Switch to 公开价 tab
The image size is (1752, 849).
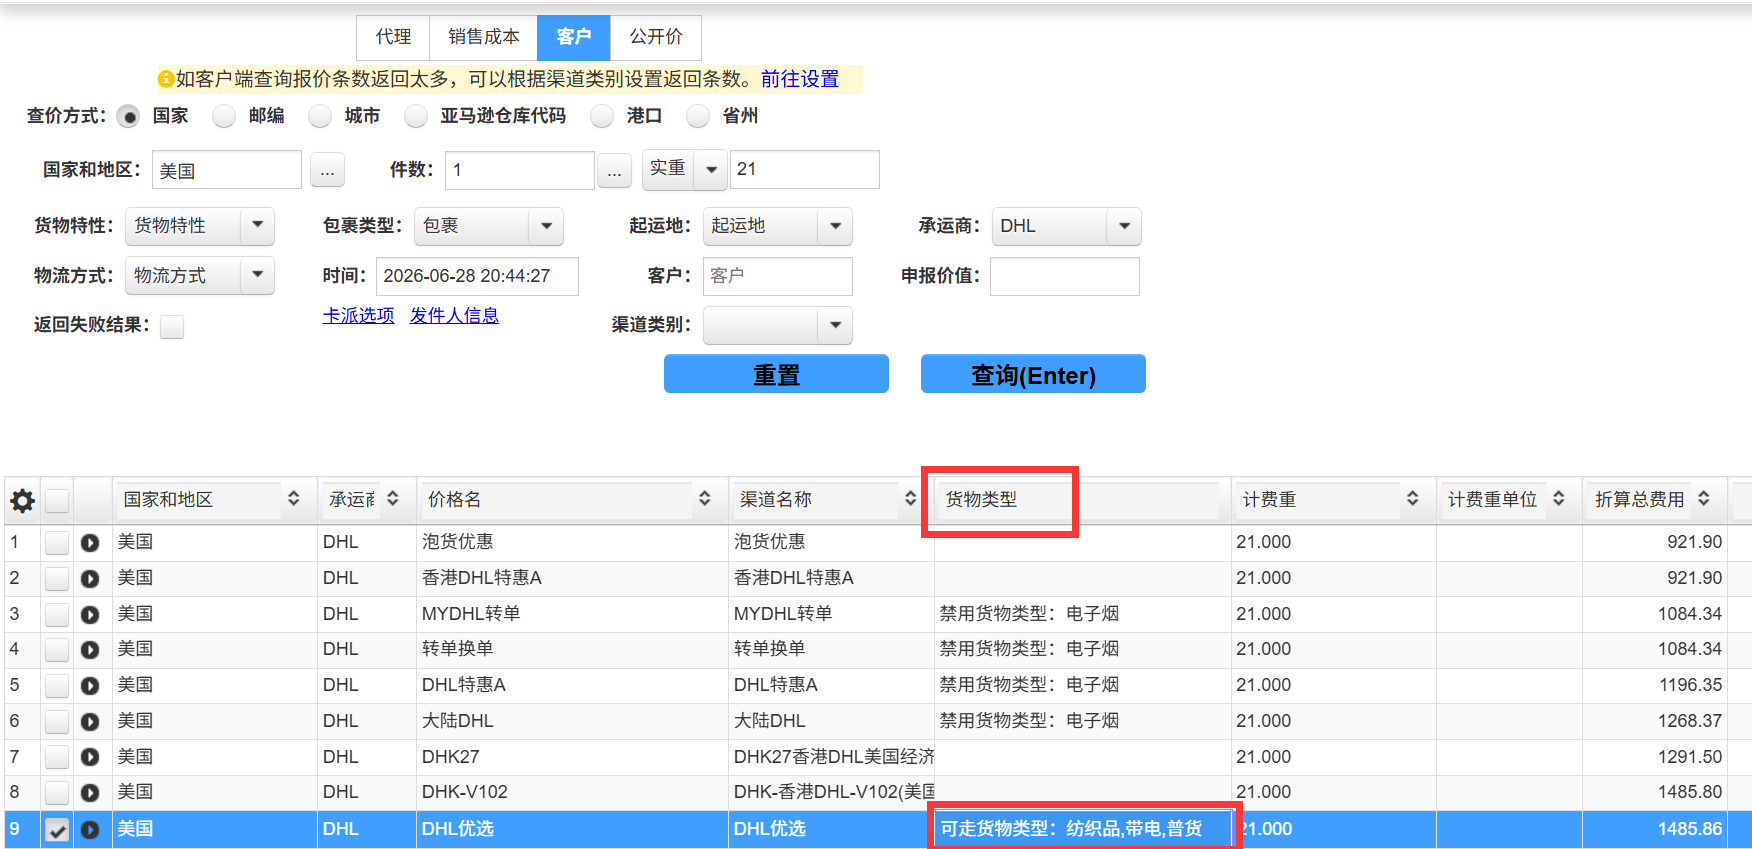pos(656,37)
